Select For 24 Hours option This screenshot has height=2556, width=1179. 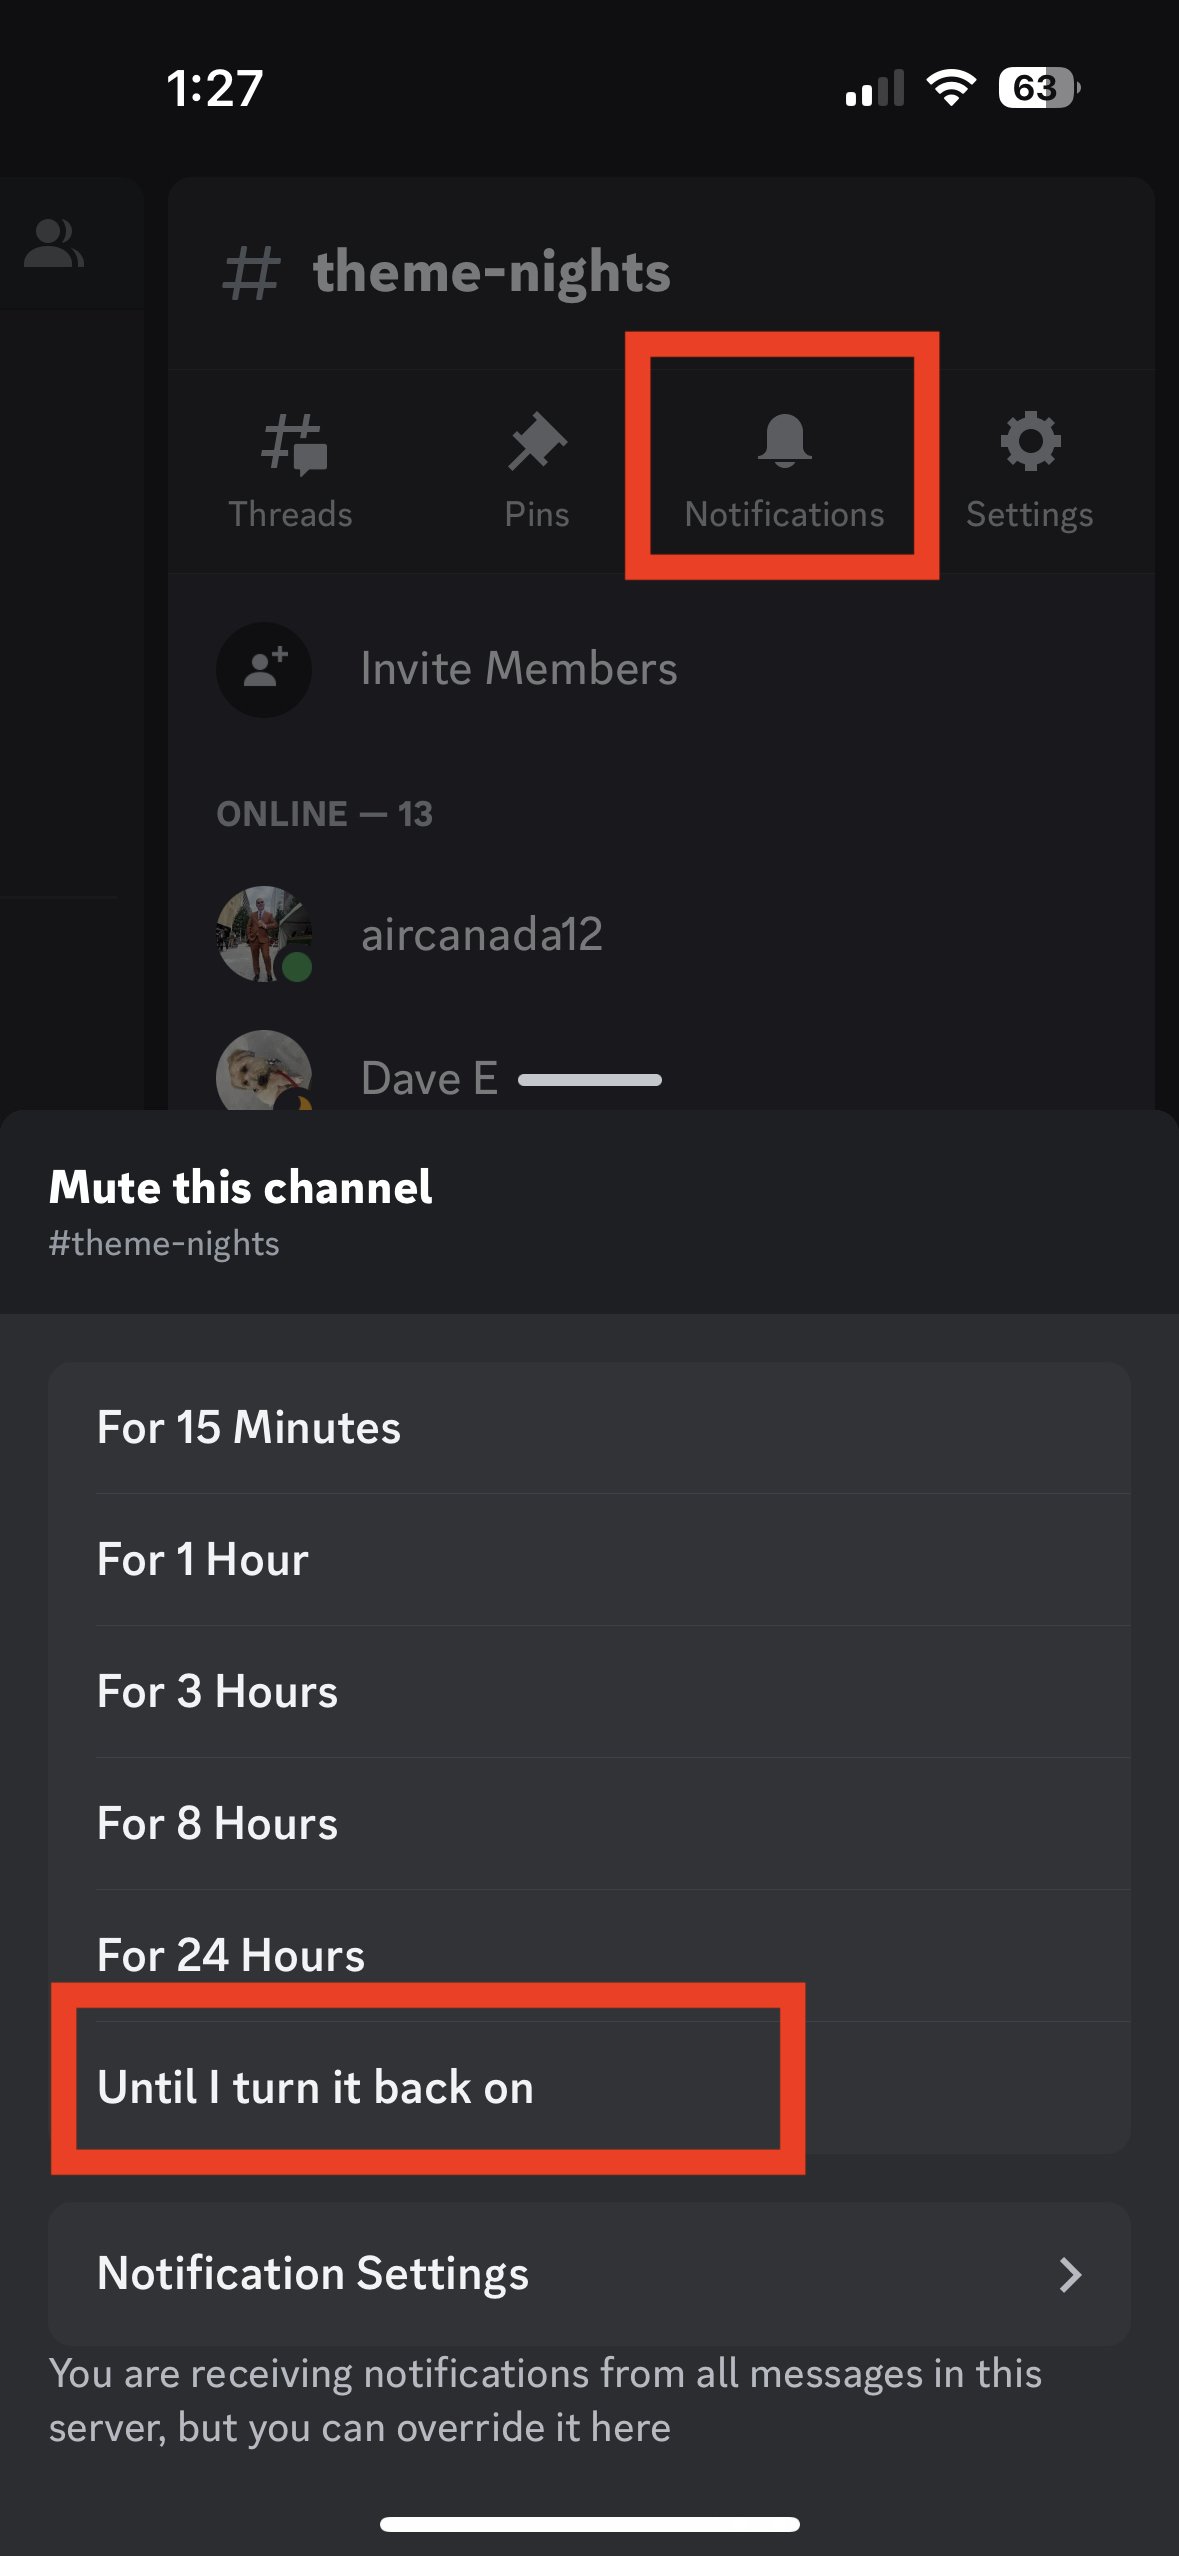coord(589,1956)
